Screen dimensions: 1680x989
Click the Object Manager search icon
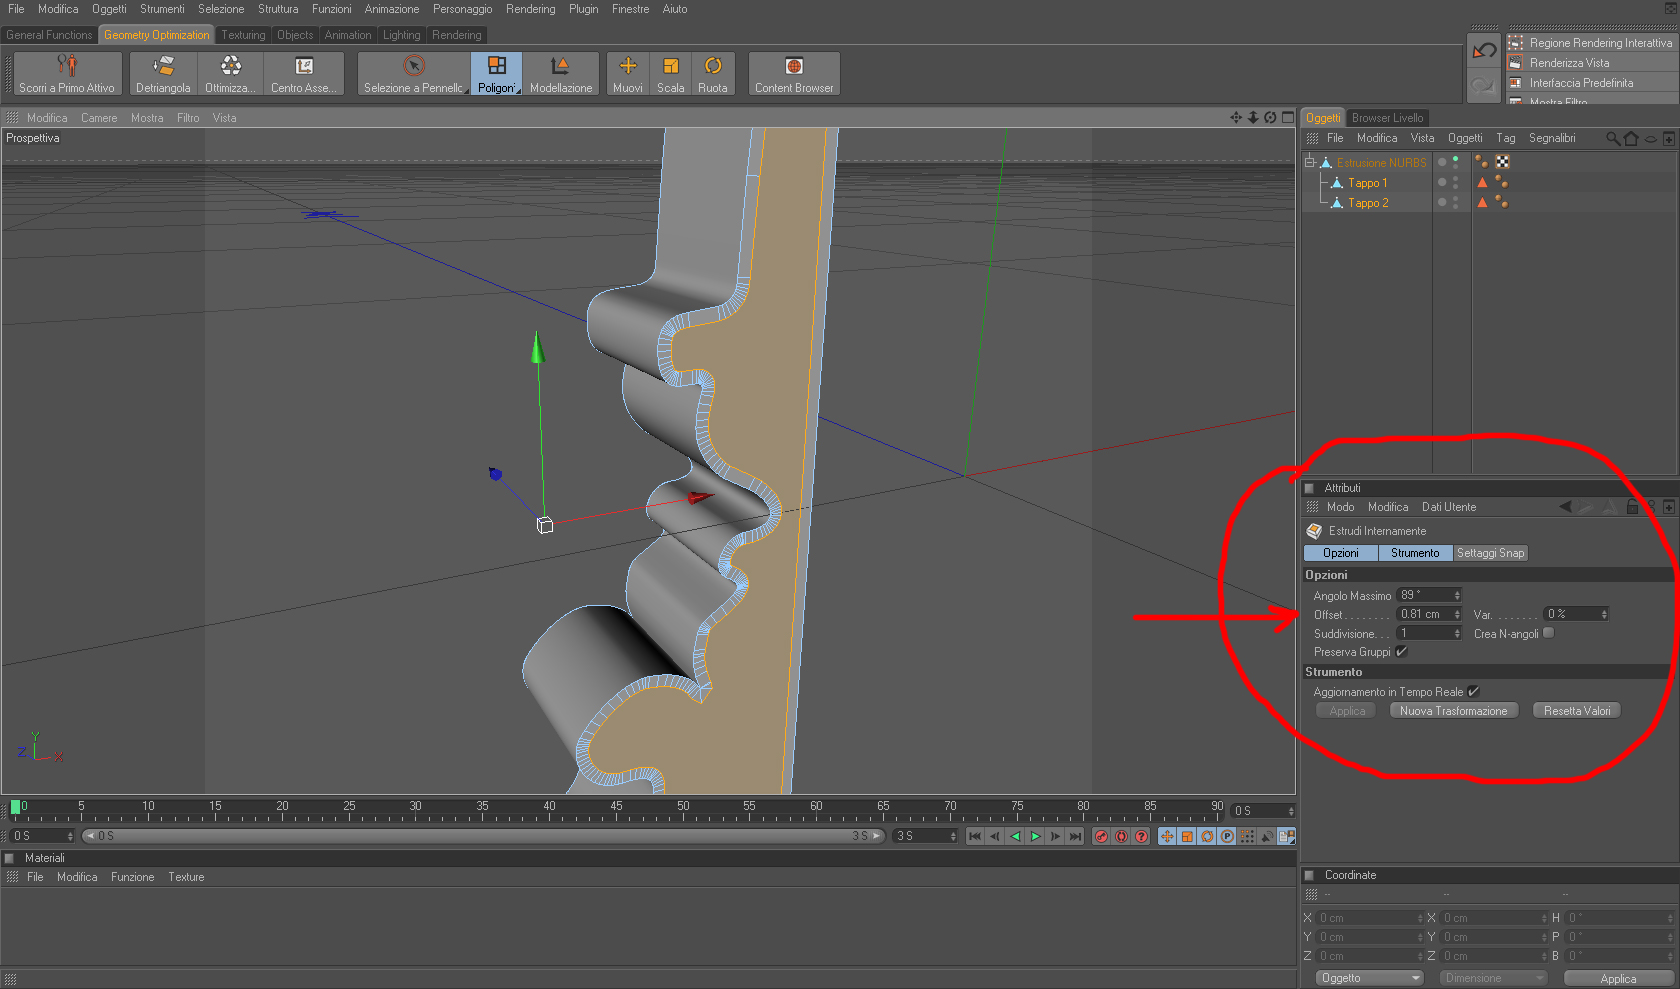[1613, 138]
